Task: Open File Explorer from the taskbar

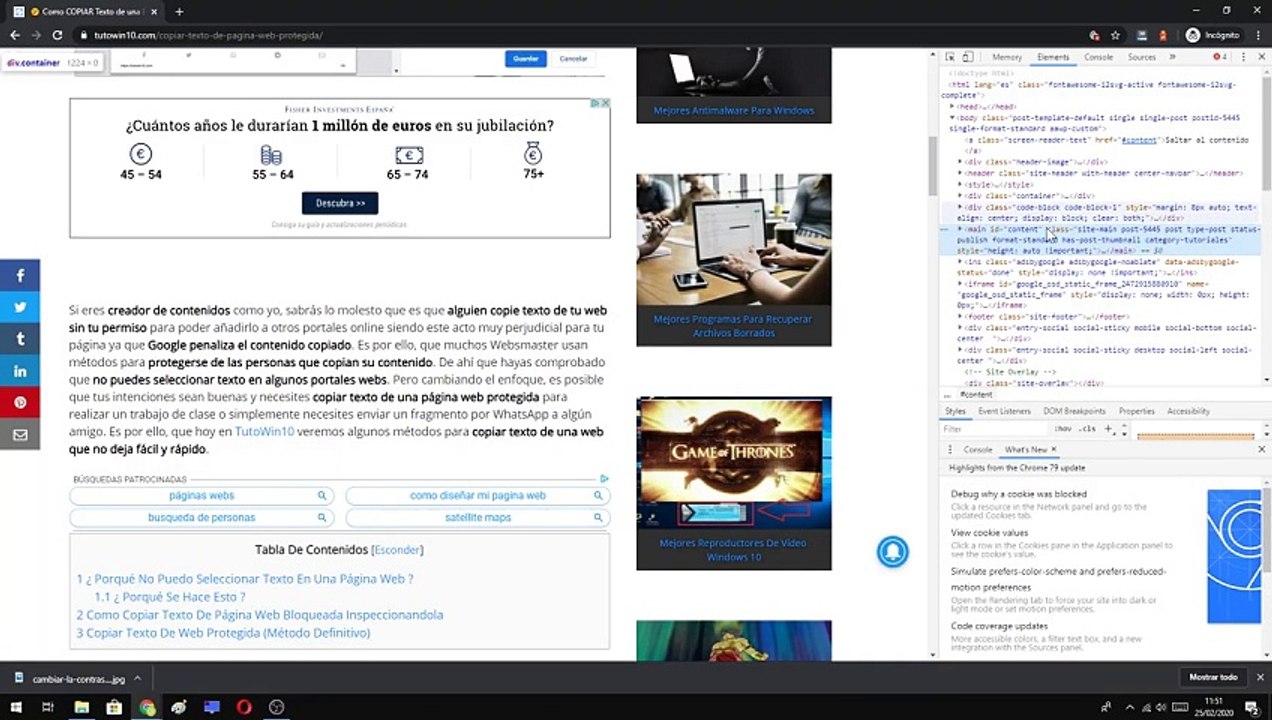Action: [82, 707]
